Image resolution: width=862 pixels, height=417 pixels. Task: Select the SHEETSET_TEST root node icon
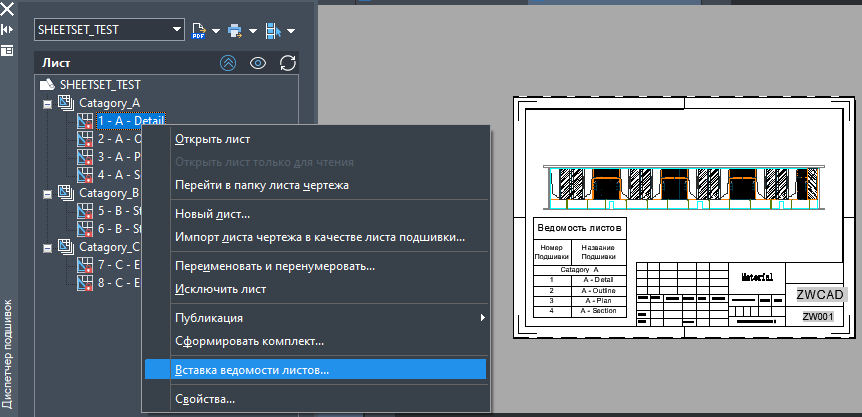point(46,86)
